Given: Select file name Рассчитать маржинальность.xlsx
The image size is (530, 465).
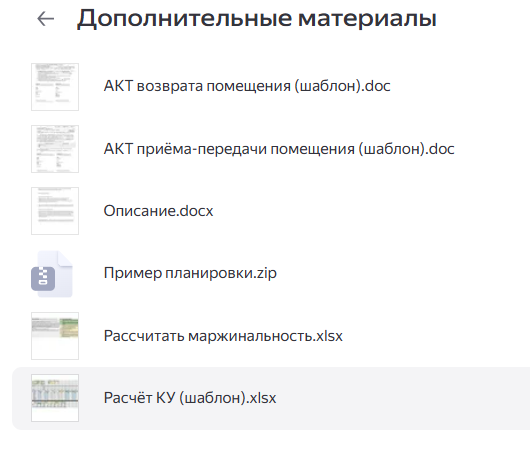Looking at the screenshot, I should pos(223,336).
